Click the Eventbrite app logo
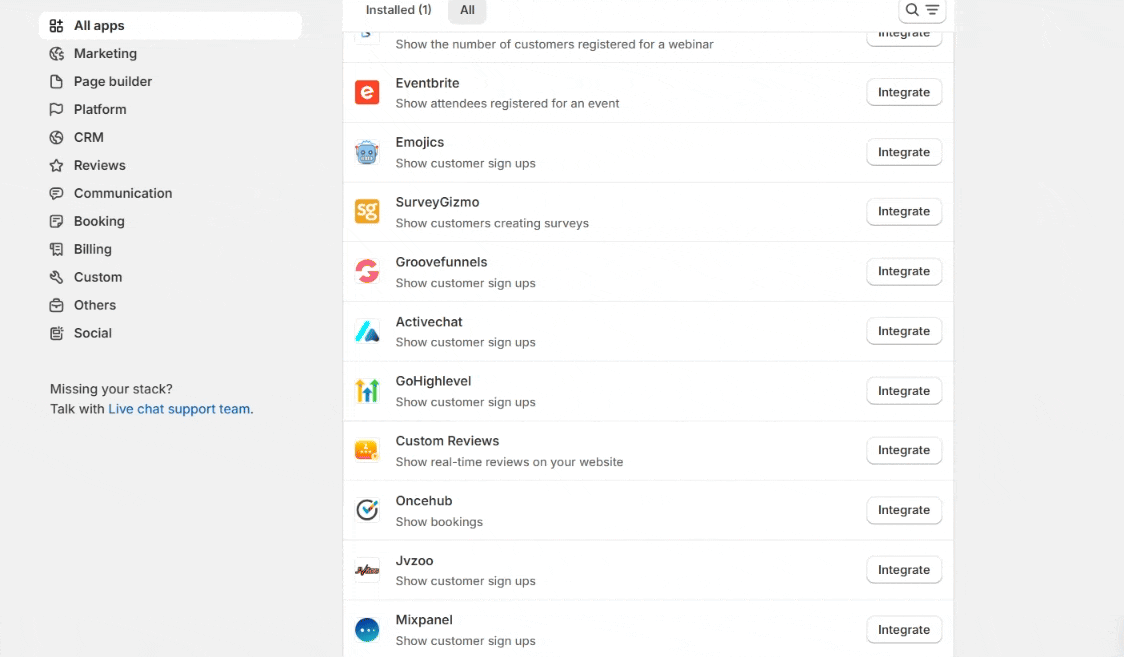This screenshot has width=1124, height=657. (x=367, y=92)
